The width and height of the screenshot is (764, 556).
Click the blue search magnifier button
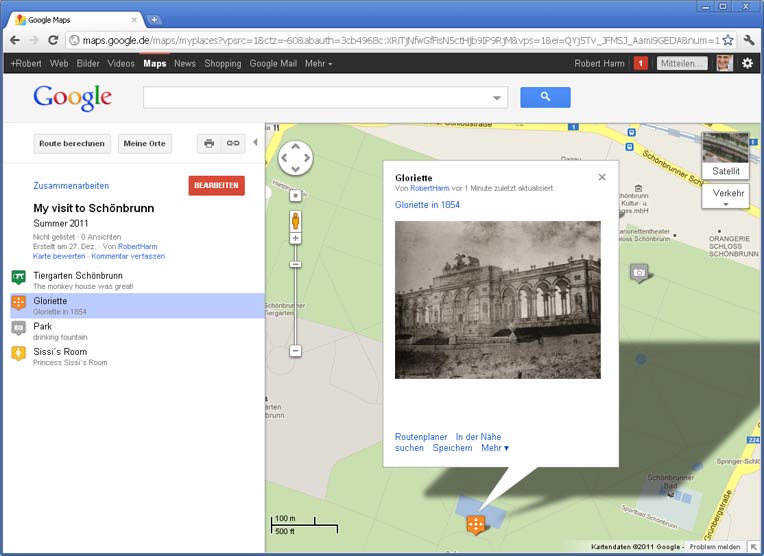545,97
